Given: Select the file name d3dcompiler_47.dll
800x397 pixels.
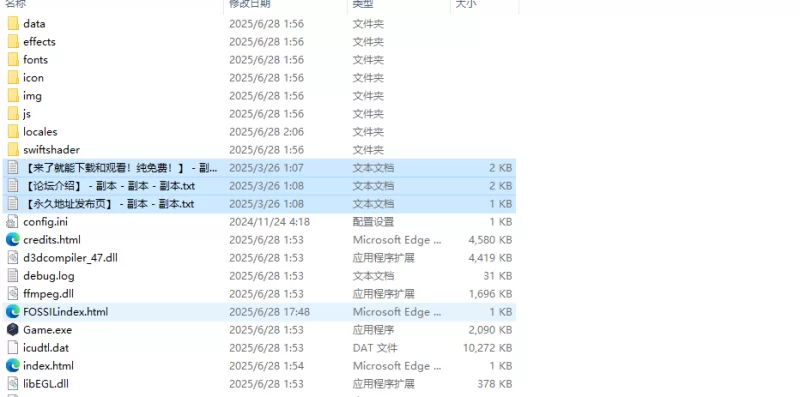Looking at the screenshot, I should click(x=70, y=258).
